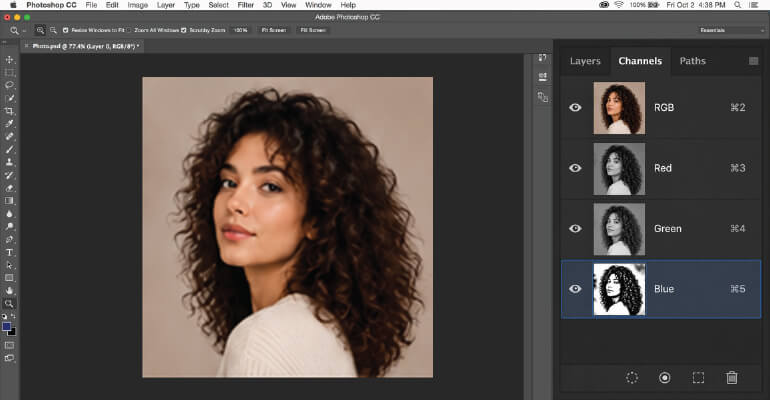The image size is (770, 400).
Task: Select the RGB channel thumbnail
Action: point(619,108)
